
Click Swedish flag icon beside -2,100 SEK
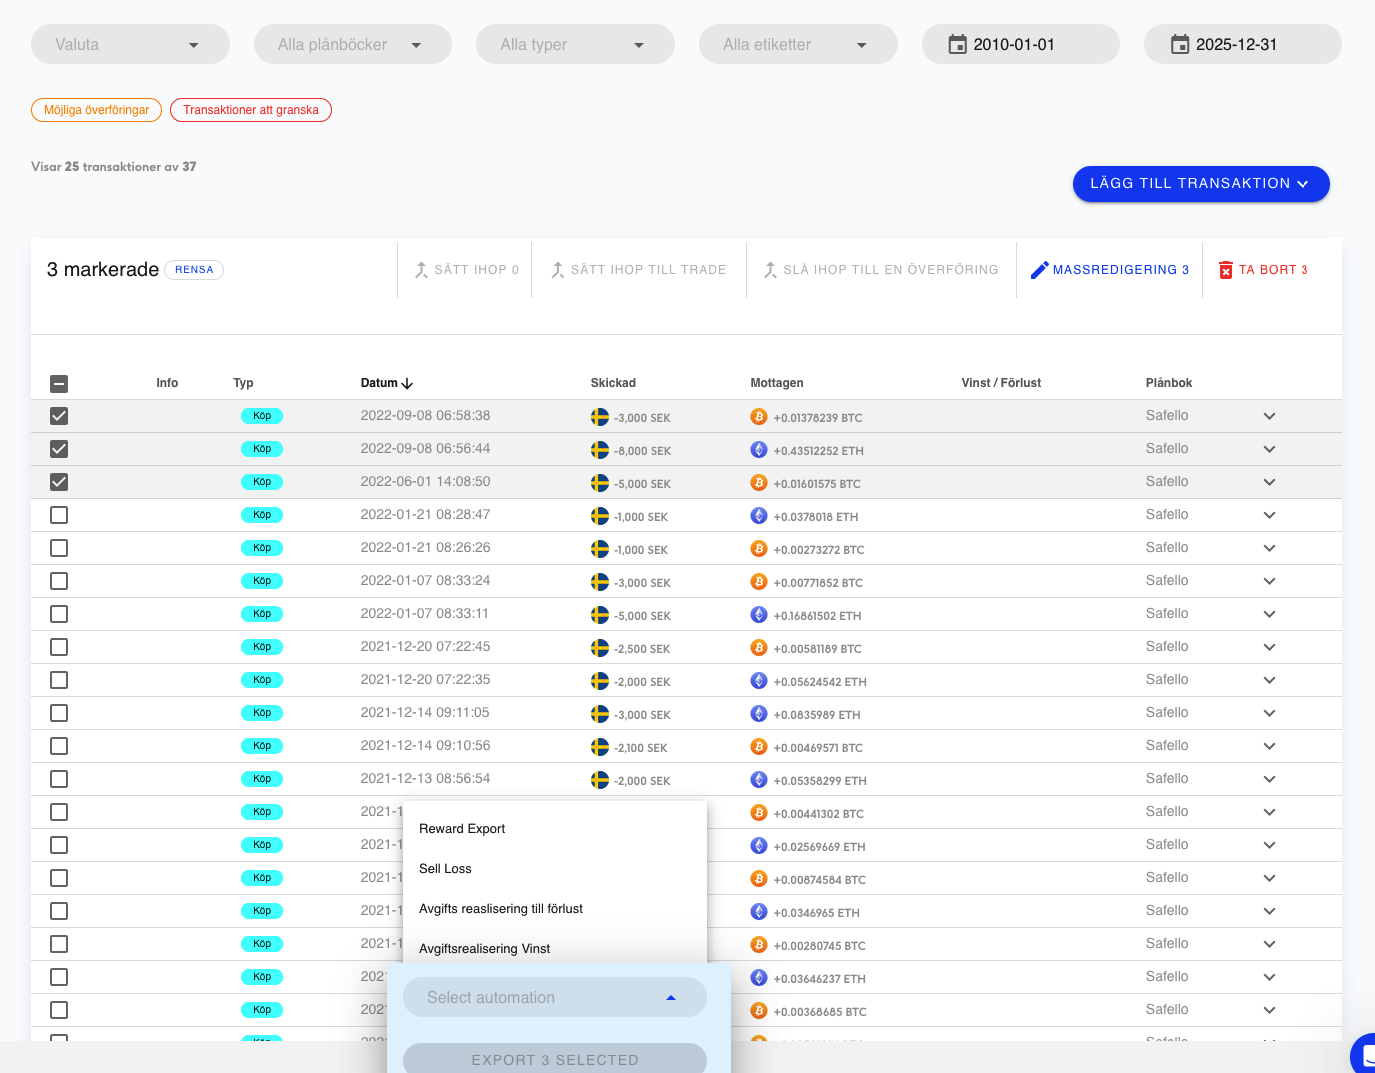tap(600, 747)
